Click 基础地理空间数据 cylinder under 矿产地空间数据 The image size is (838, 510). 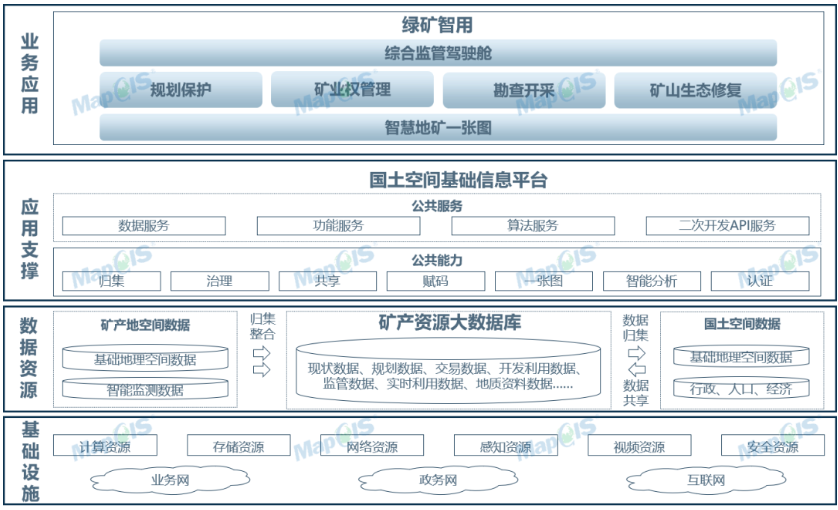point(145,358)
